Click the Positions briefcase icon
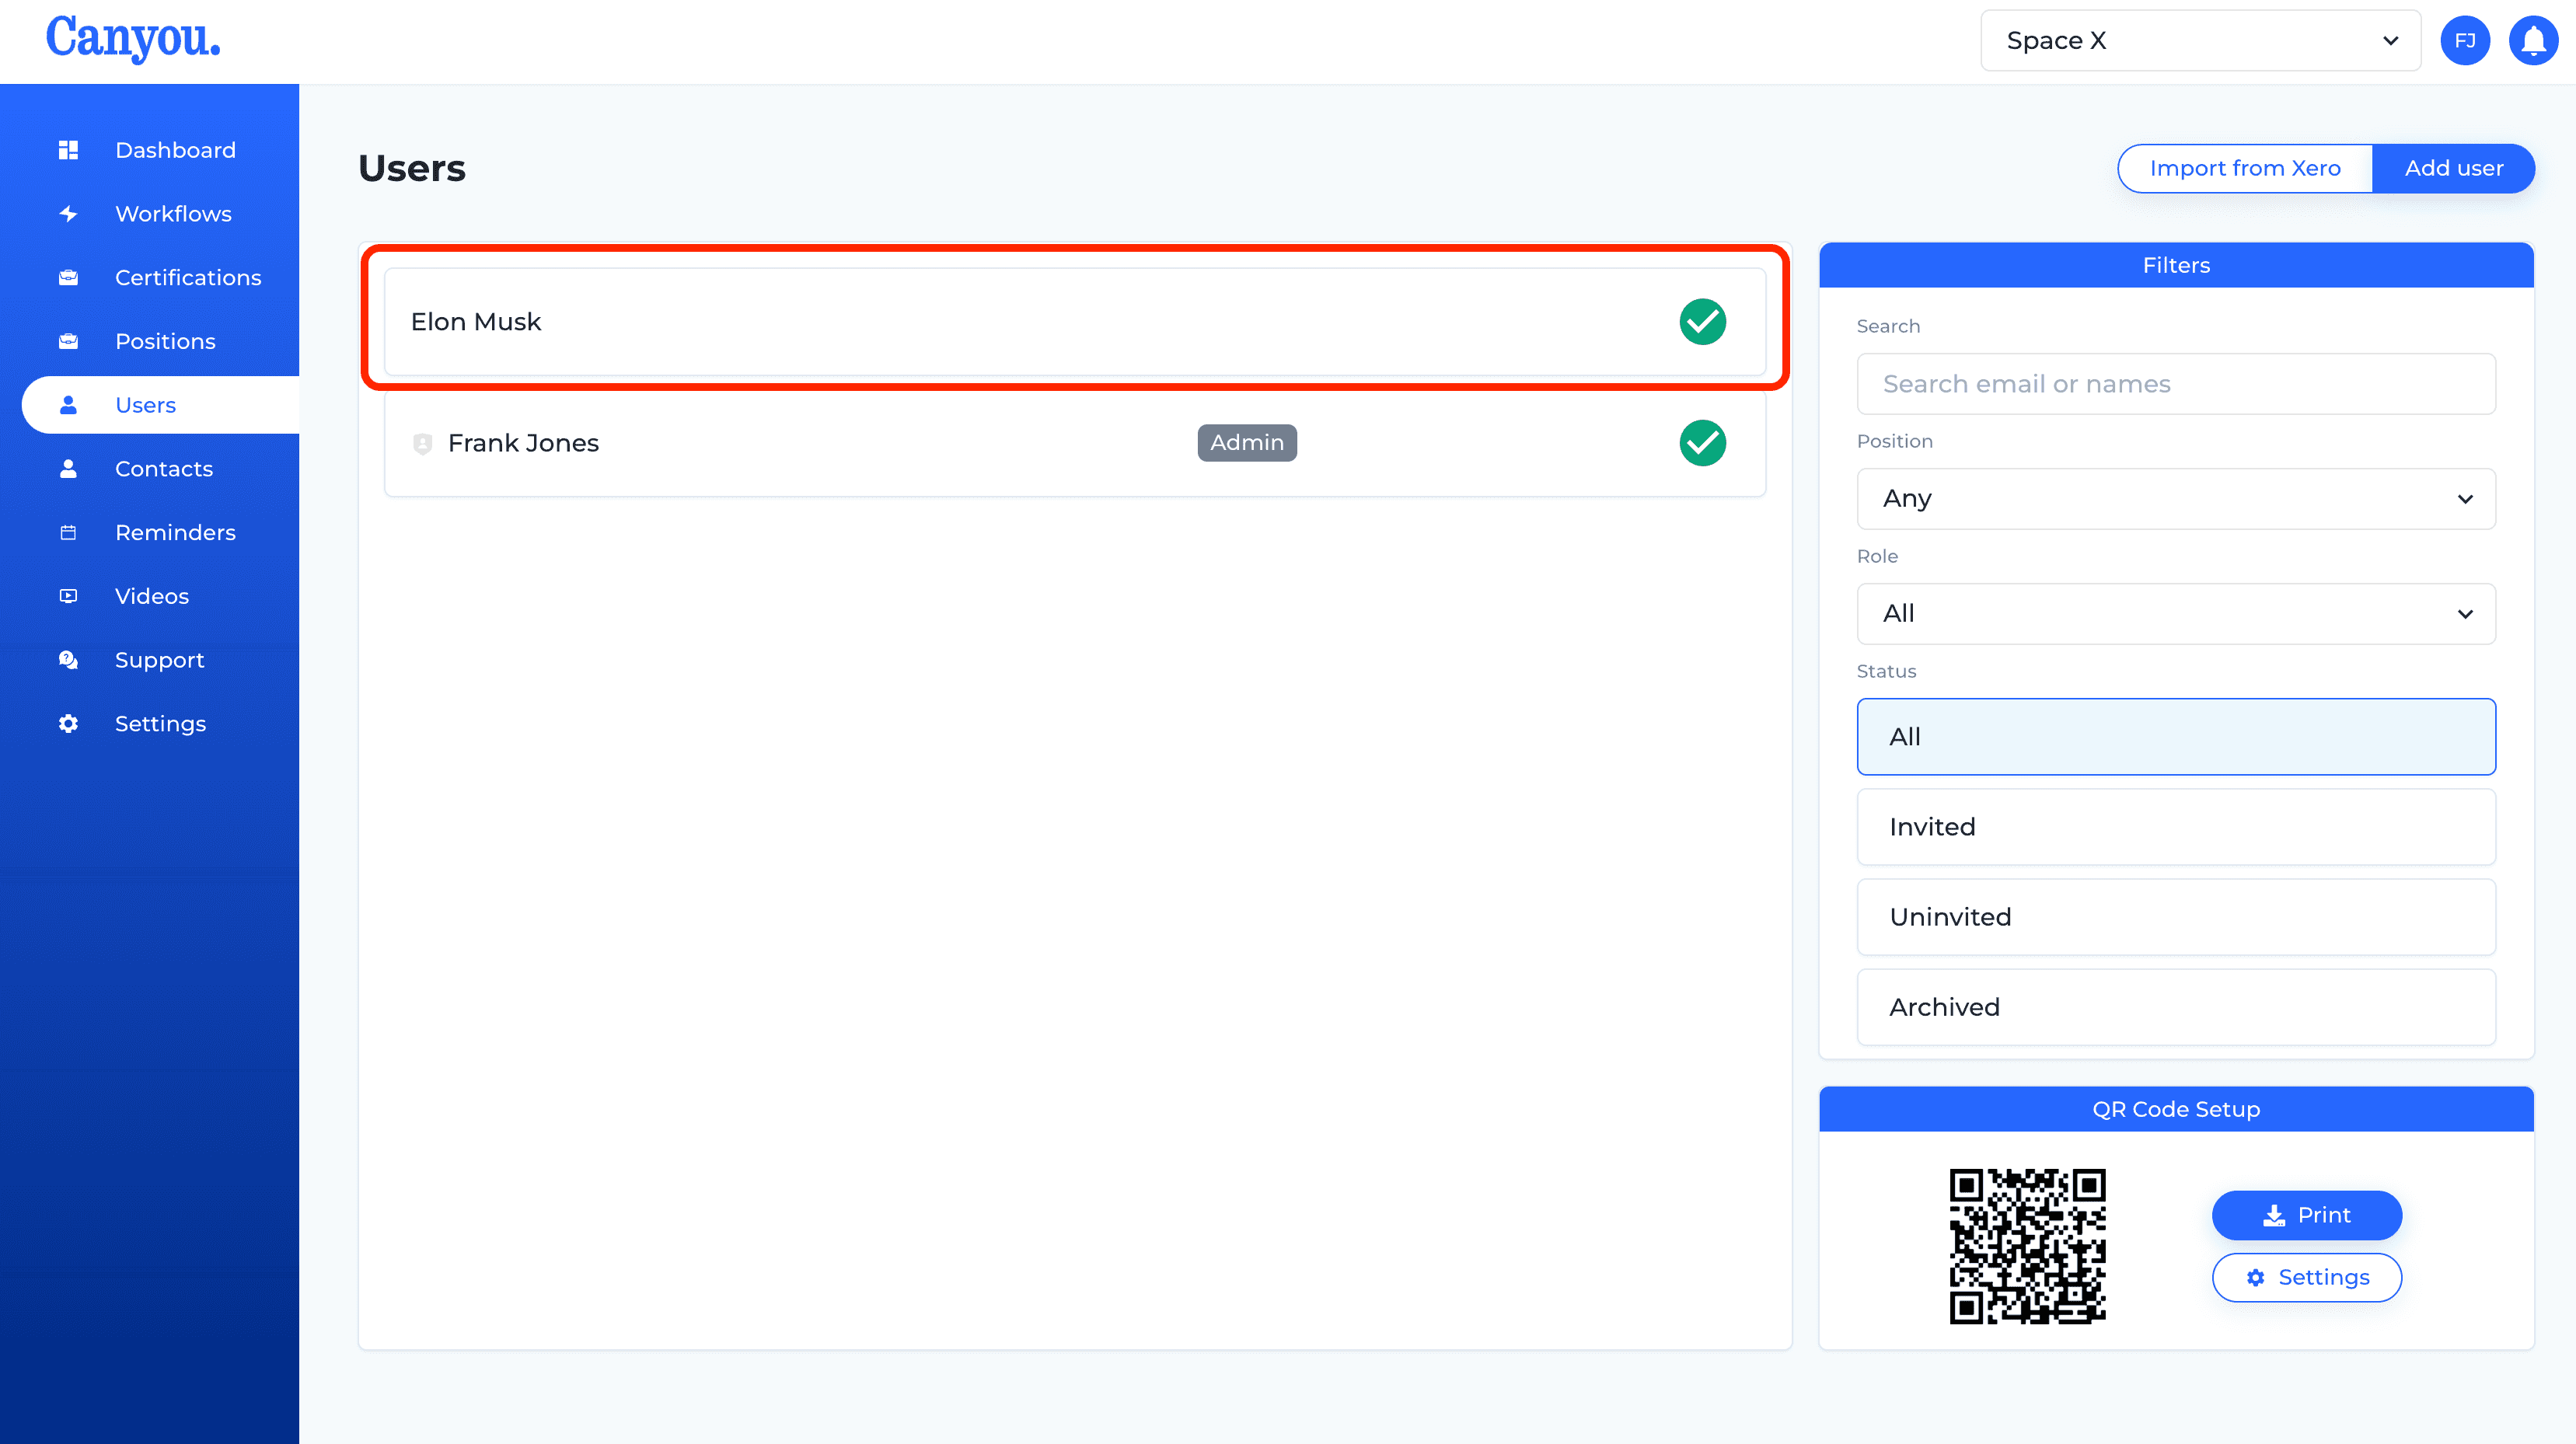Viewport: 2576px width, 1444px height. coord(68,342)
